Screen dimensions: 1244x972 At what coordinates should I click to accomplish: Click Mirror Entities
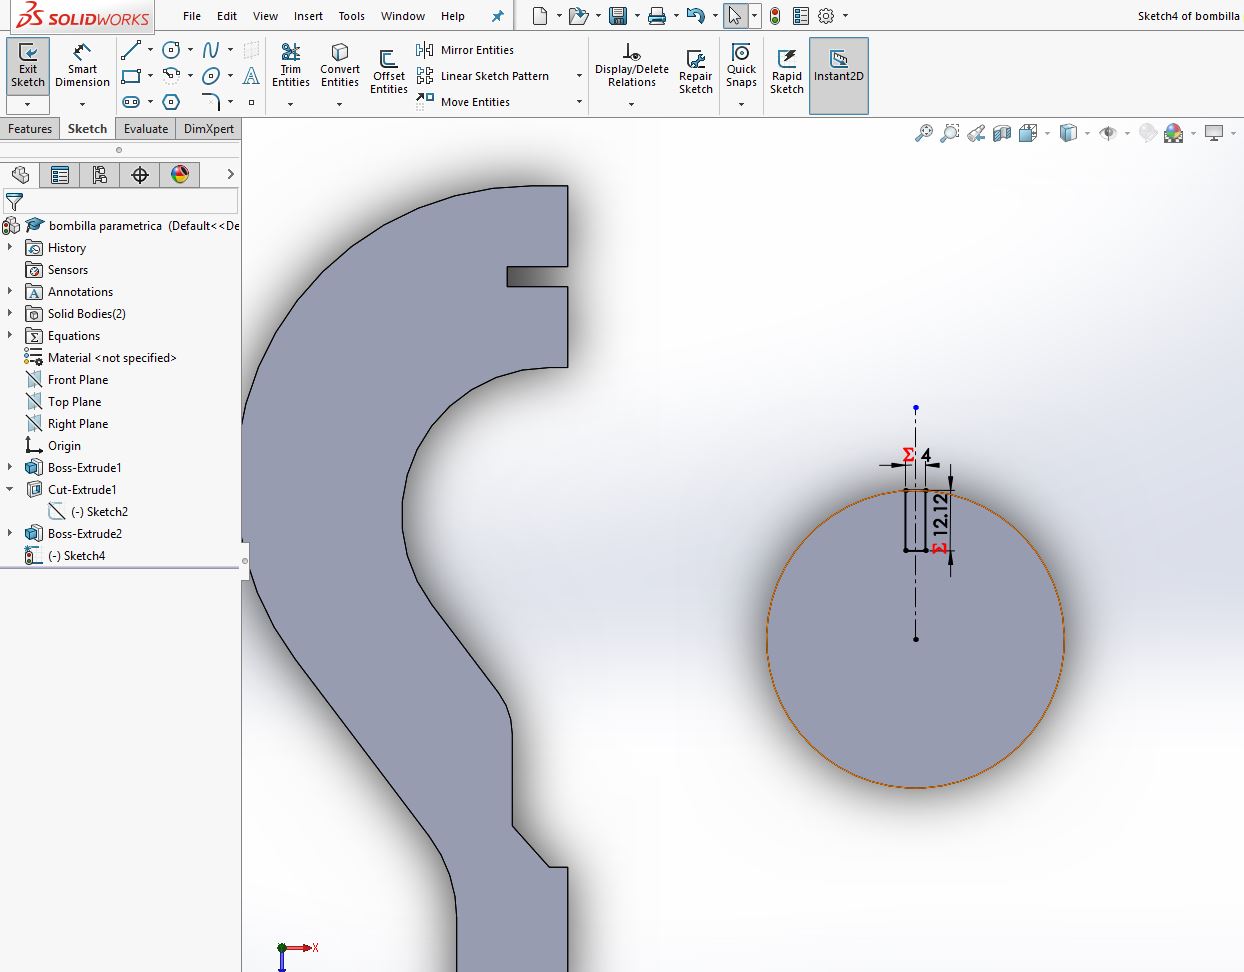point(465,50)
